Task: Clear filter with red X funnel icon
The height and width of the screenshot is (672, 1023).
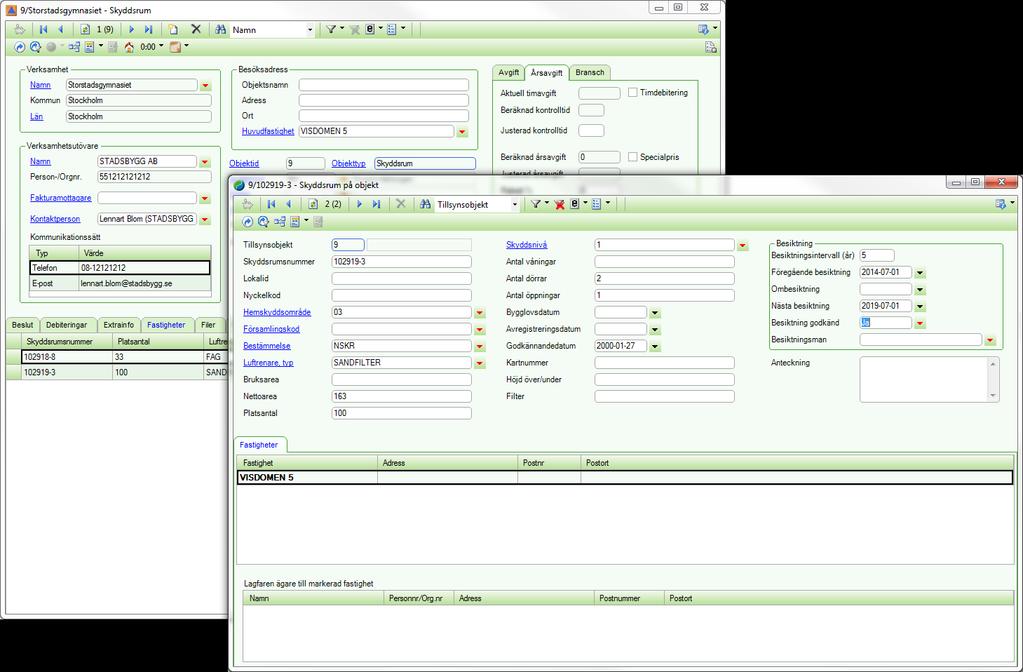Action: pyautogui.click(x=559, y=204)
